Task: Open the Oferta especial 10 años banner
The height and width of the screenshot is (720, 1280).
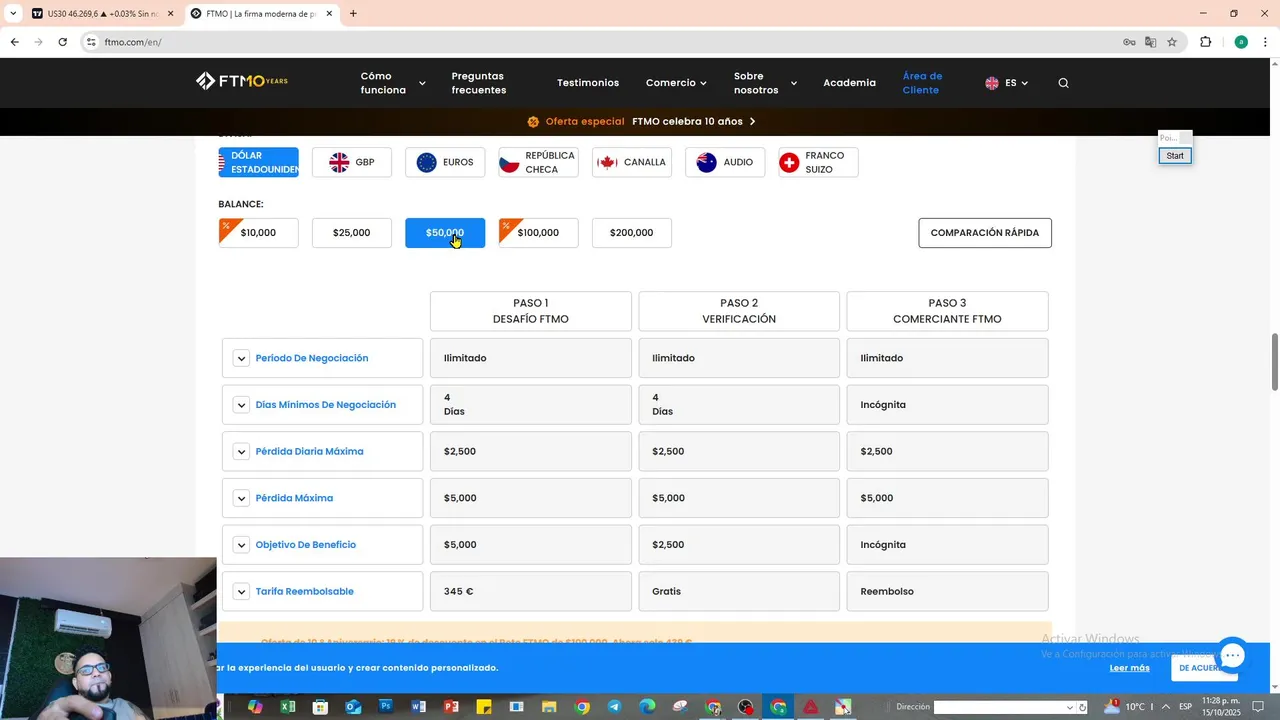Action: click(641, 121)
